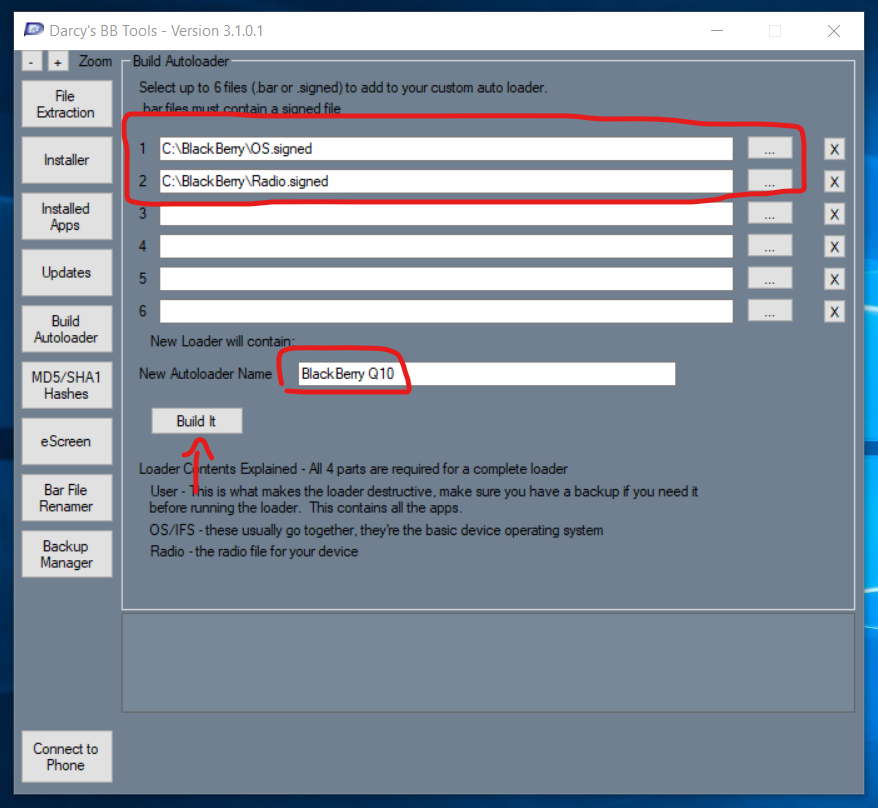Open MD5/SHA1 Hashes section

click(x=67, y=385)
